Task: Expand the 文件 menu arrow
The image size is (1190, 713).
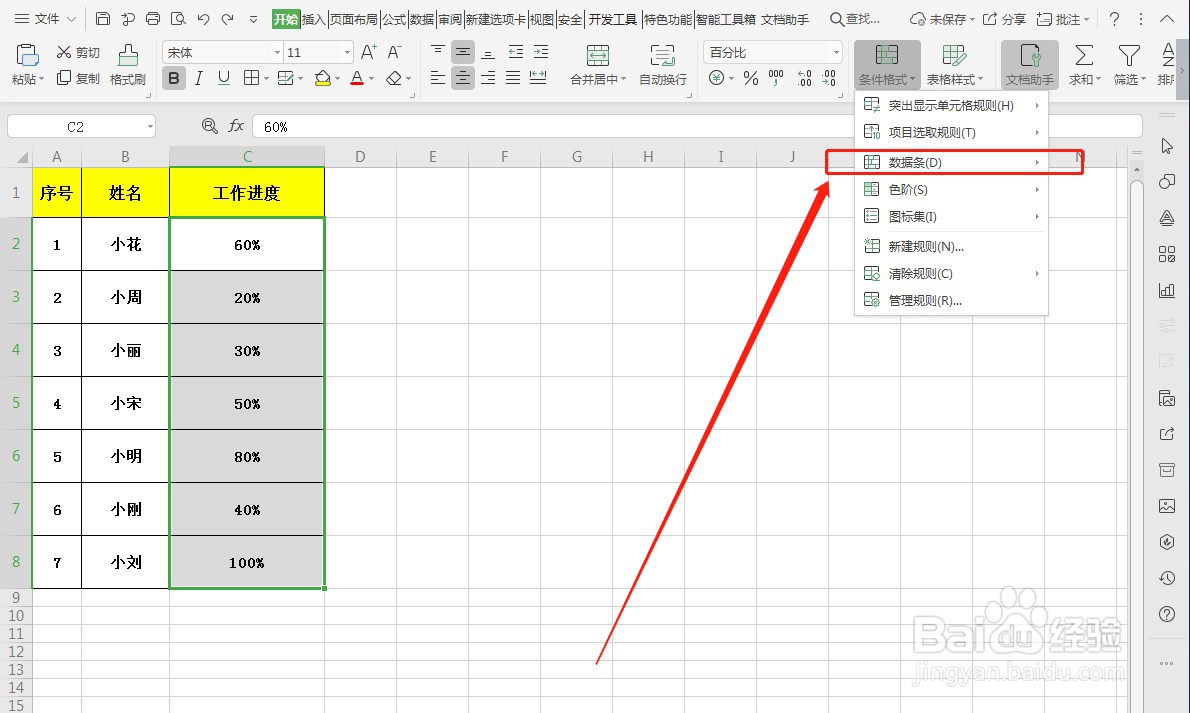Action: coord(71,19)
